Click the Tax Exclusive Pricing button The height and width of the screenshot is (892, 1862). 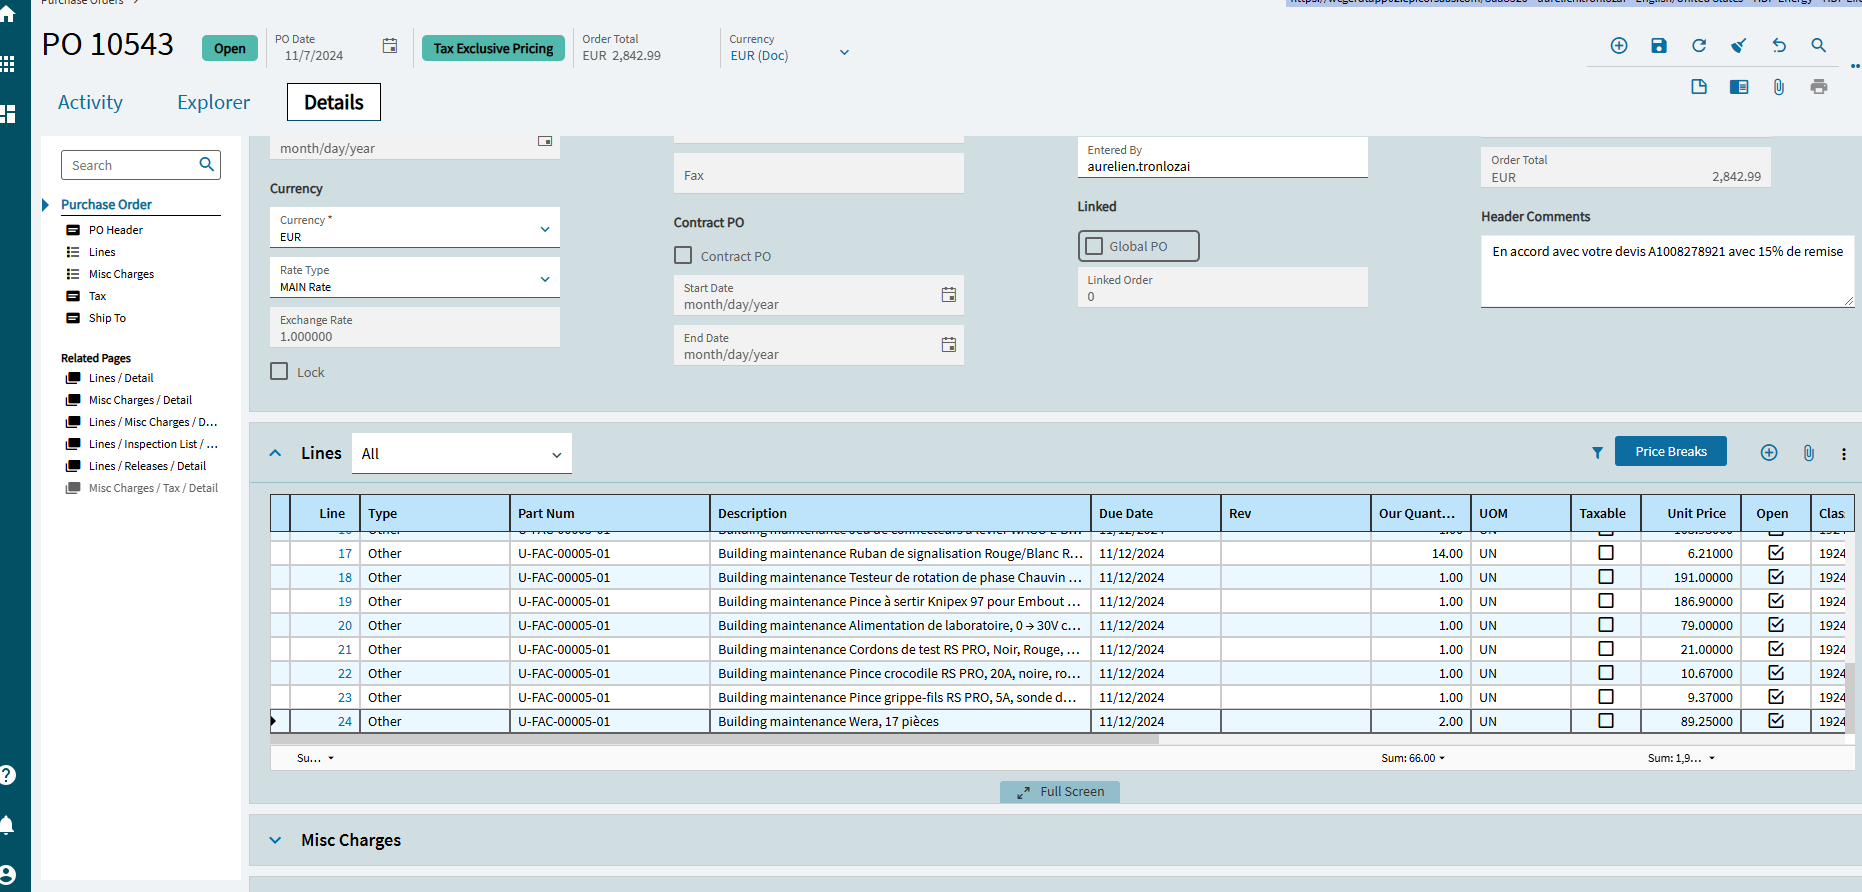coord(493,48)
